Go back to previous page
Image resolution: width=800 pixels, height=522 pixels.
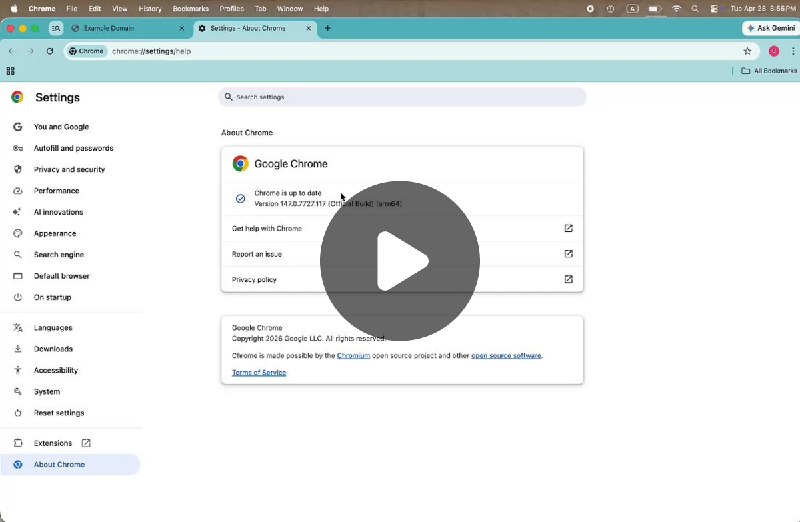pyautogui.click(x=12, y=51)
